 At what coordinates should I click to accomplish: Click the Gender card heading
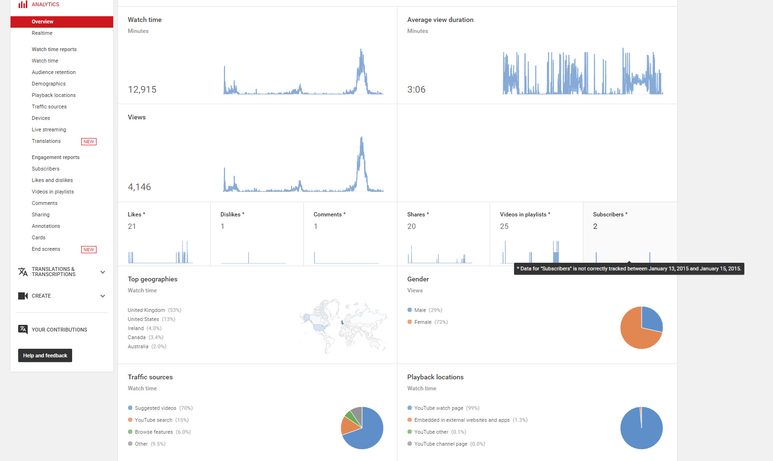[418, 279]
